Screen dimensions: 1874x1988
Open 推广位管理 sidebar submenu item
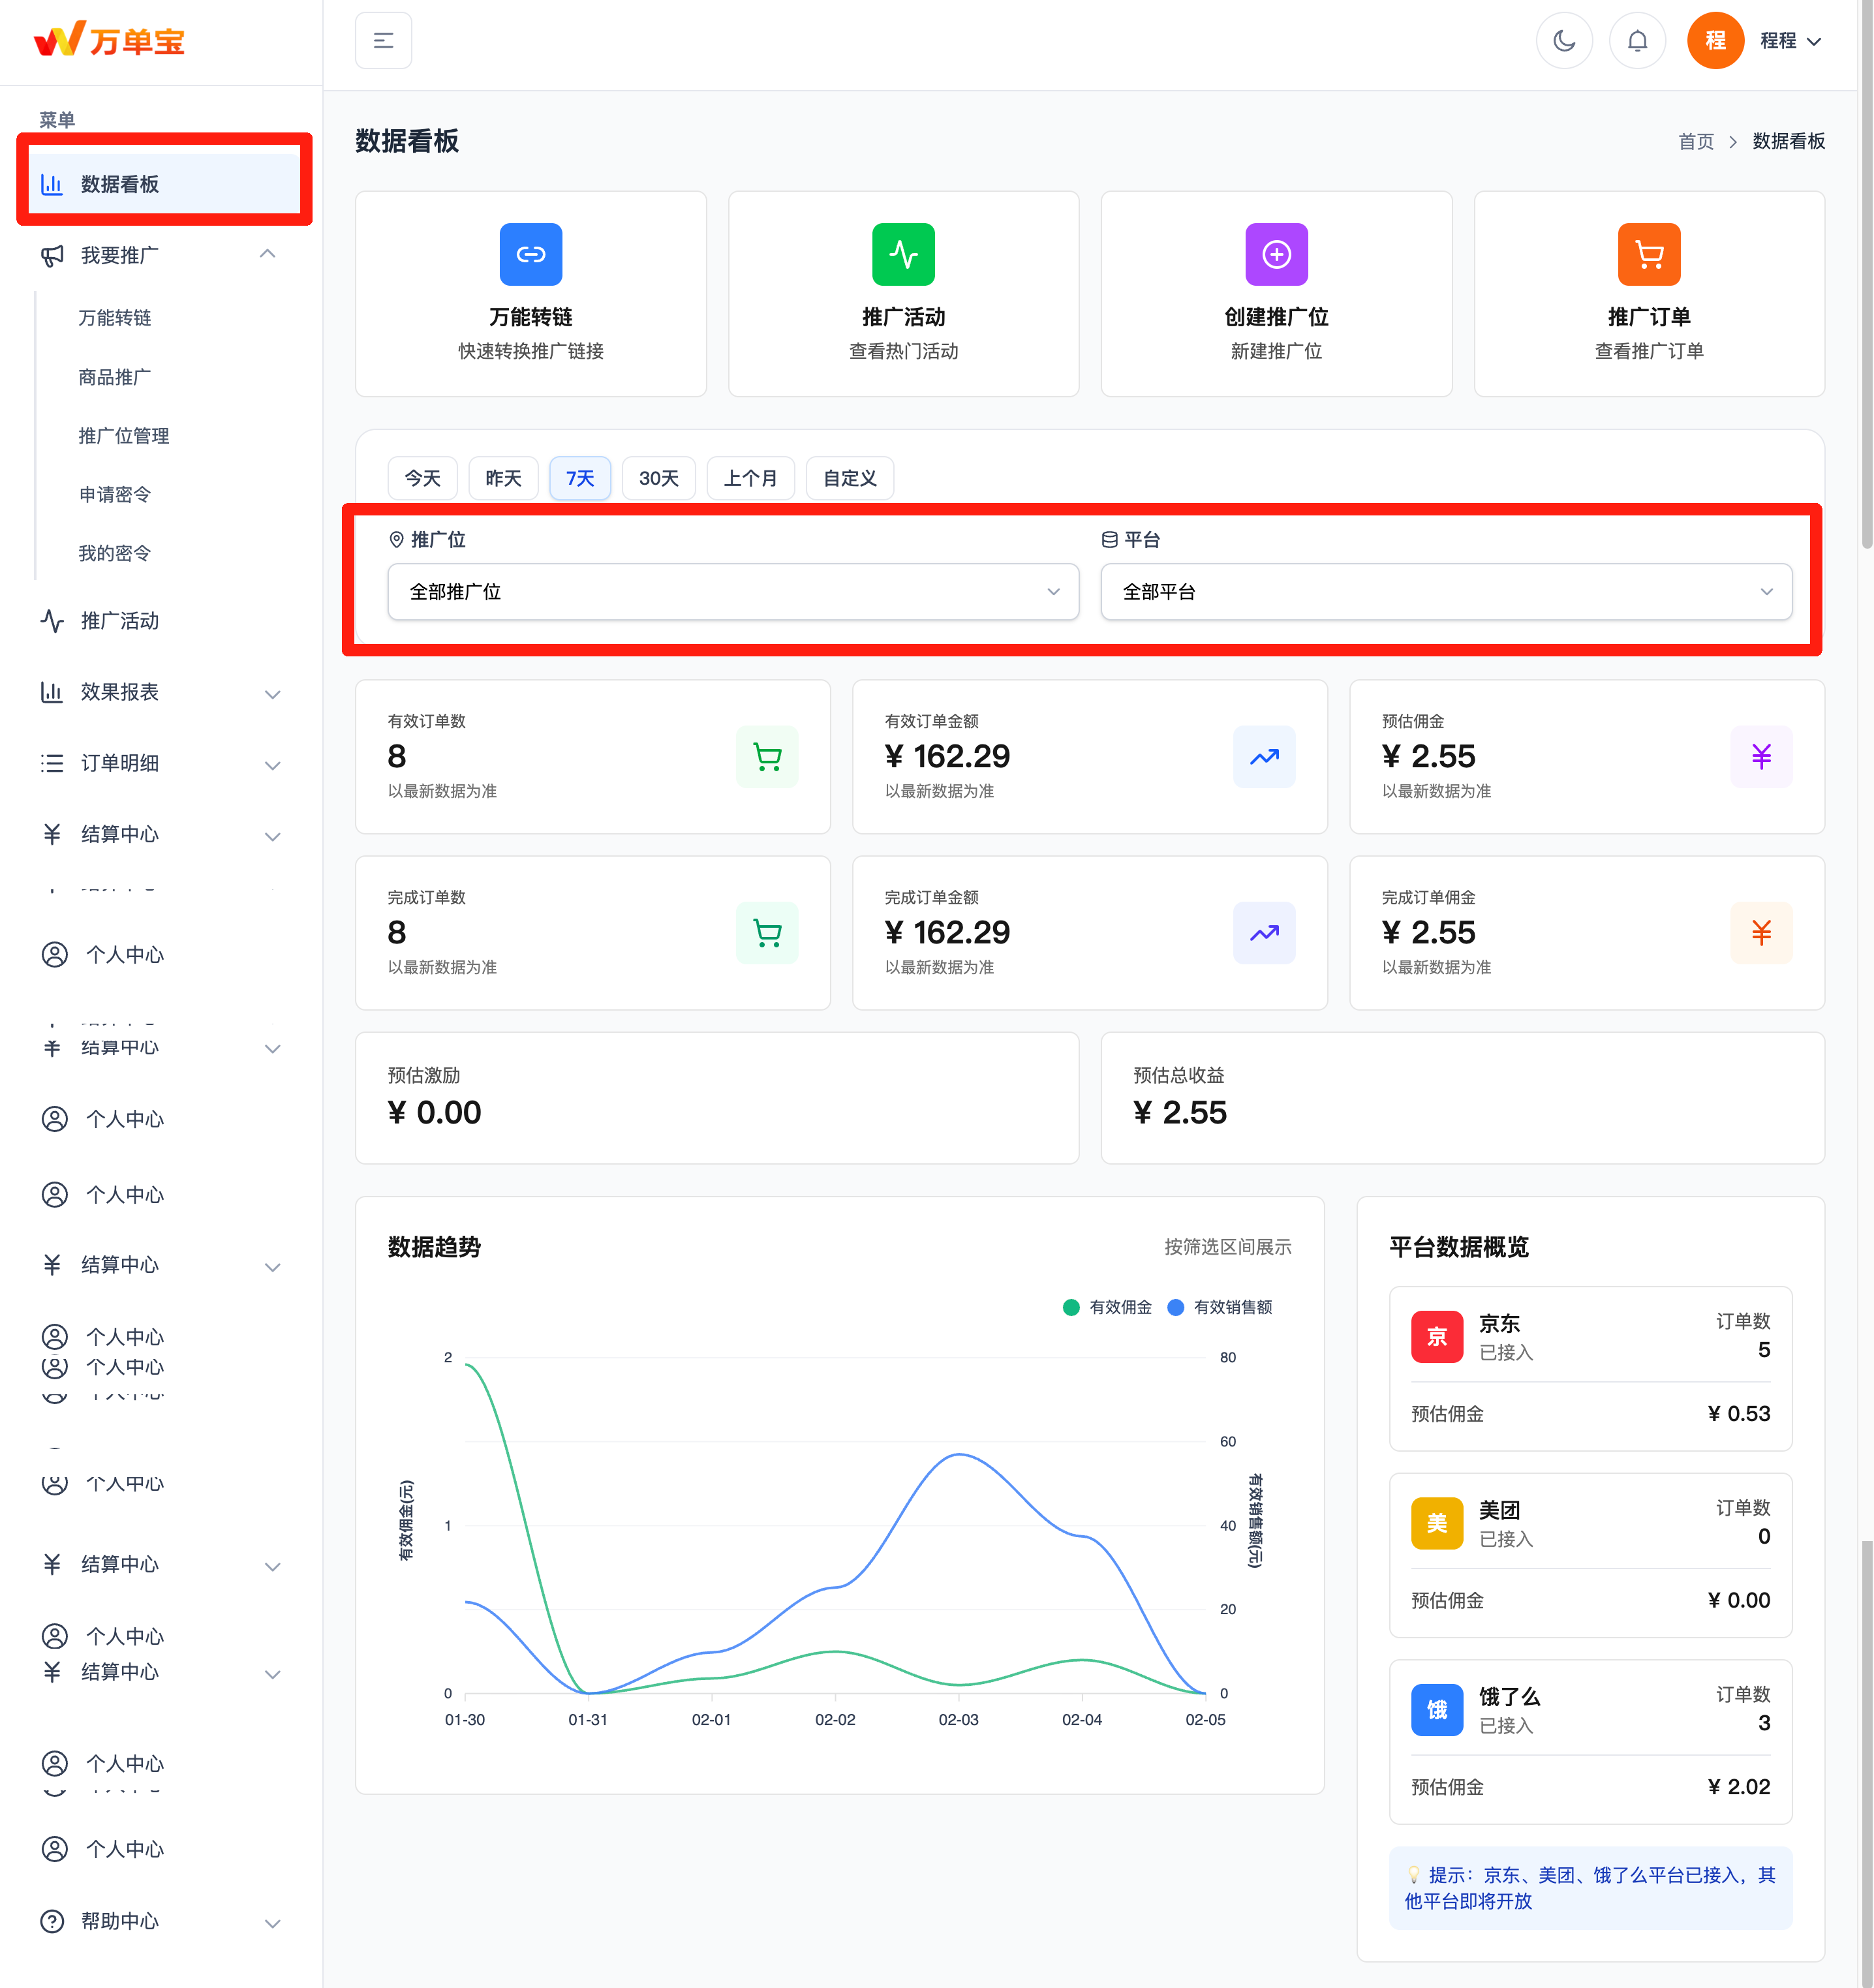[x=124, y=436]
